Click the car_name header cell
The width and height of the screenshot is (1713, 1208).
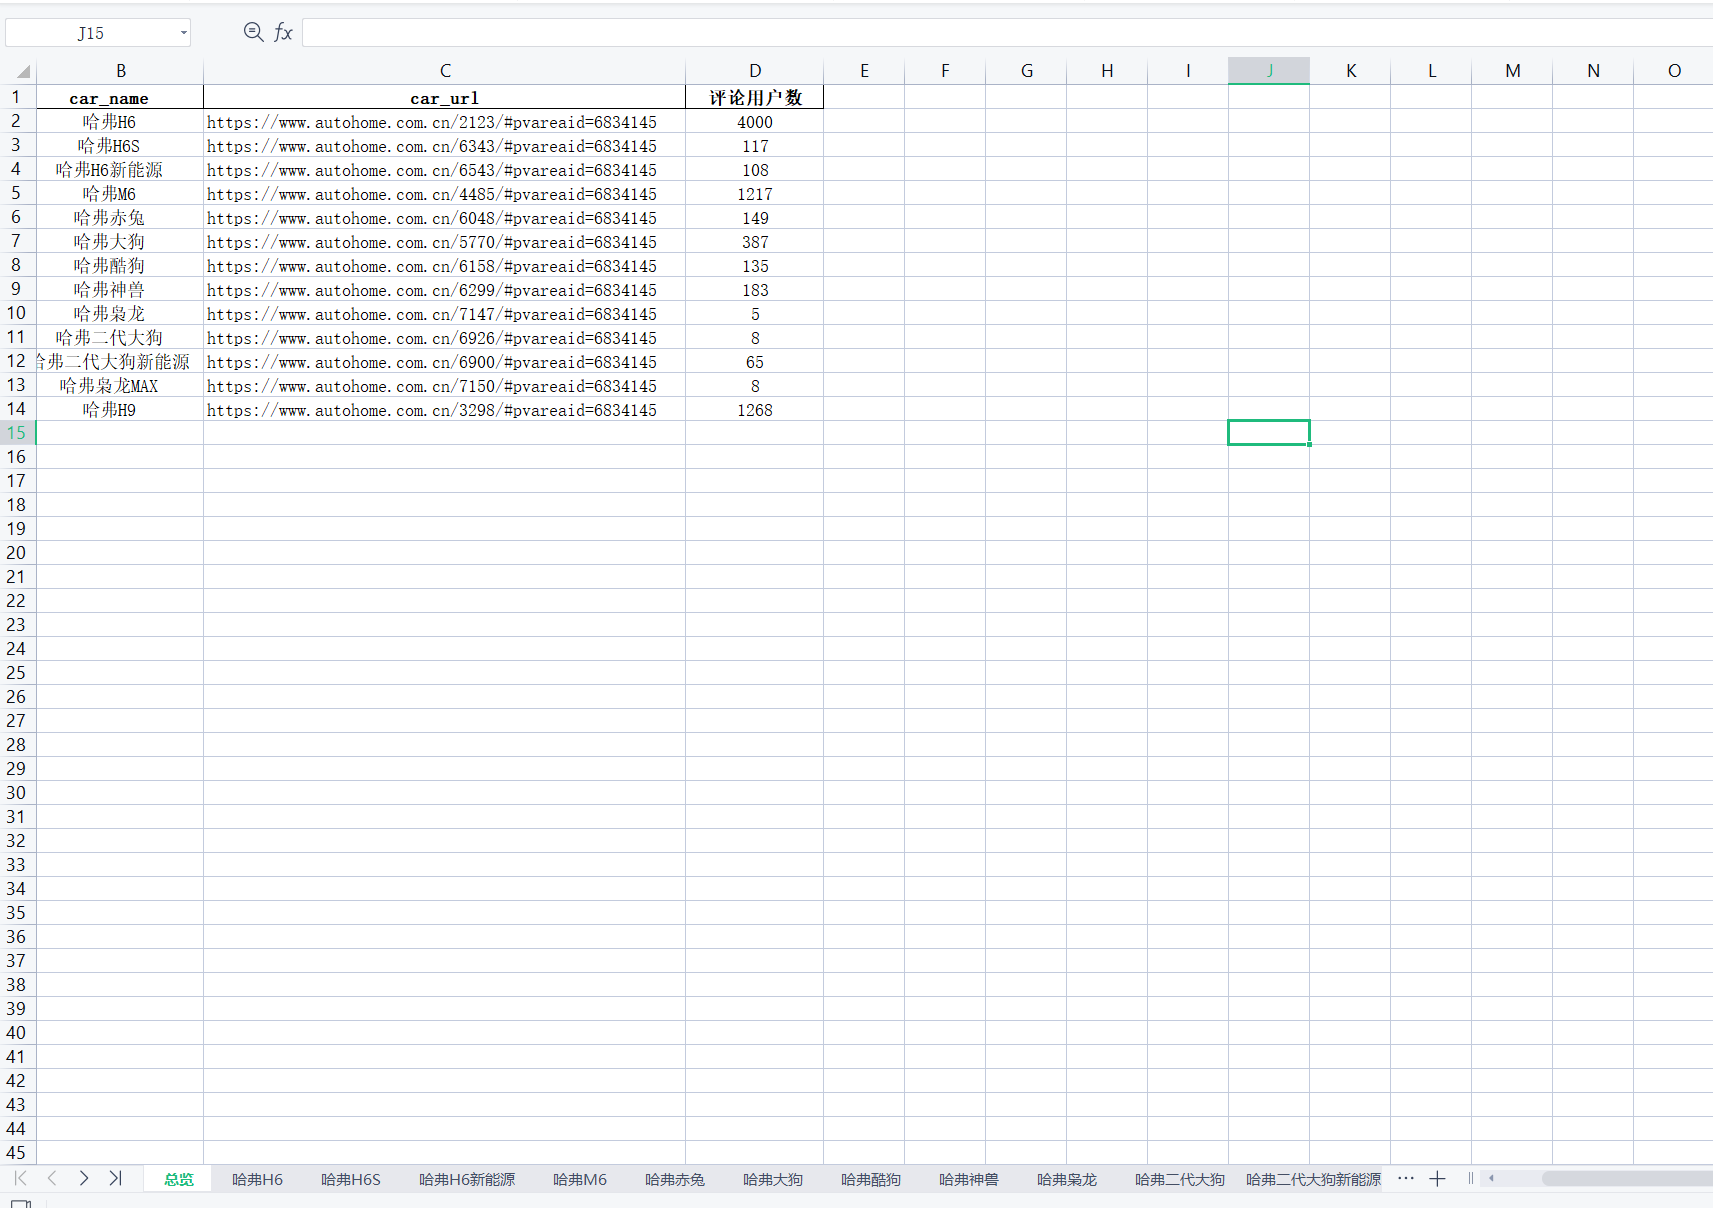(x=120, y=97)
